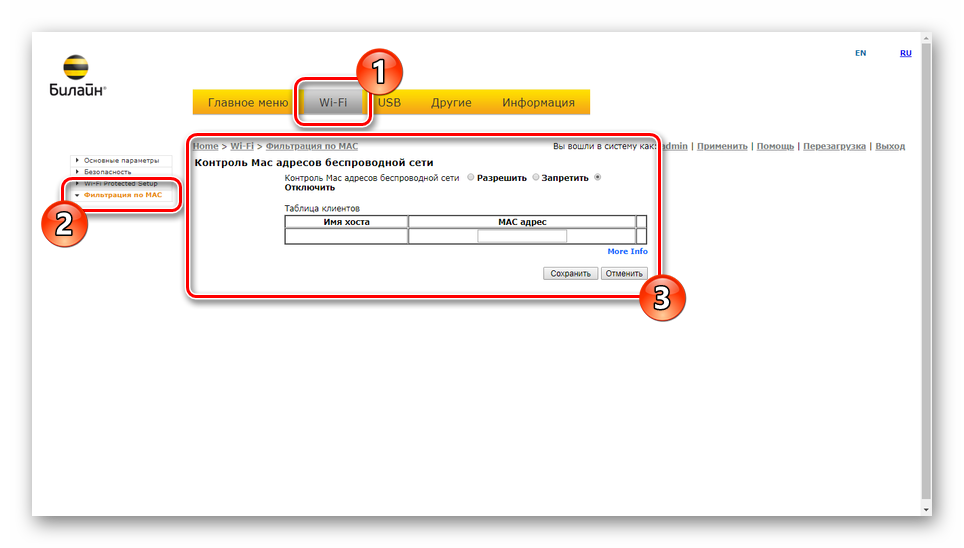Select the Запретить radio button
This screenshot has height=548, width=964.
[536, 177]
